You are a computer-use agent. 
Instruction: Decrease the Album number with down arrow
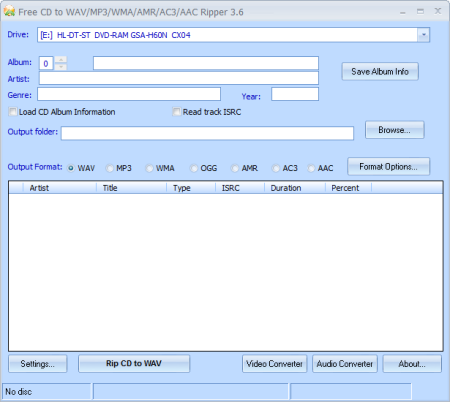61,67
